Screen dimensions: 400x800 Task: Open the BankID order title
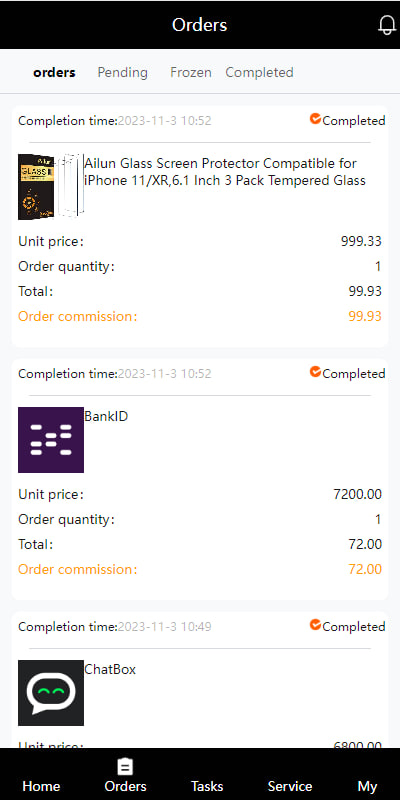tap(106, 416)
